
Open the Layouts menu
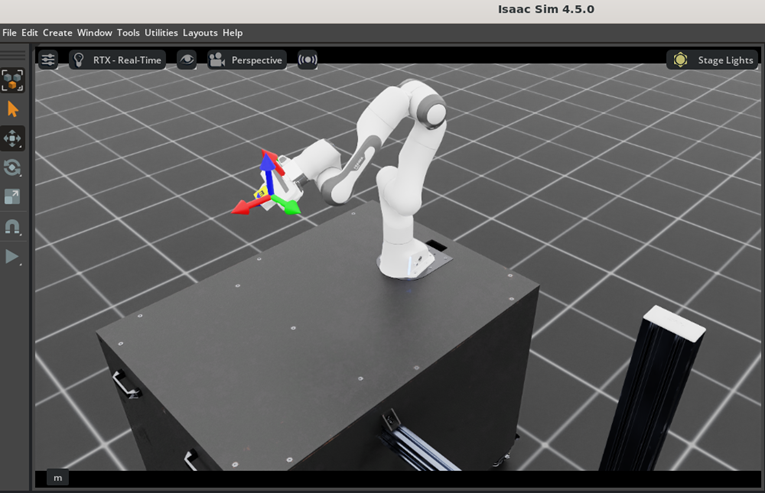tap(200, 33)
